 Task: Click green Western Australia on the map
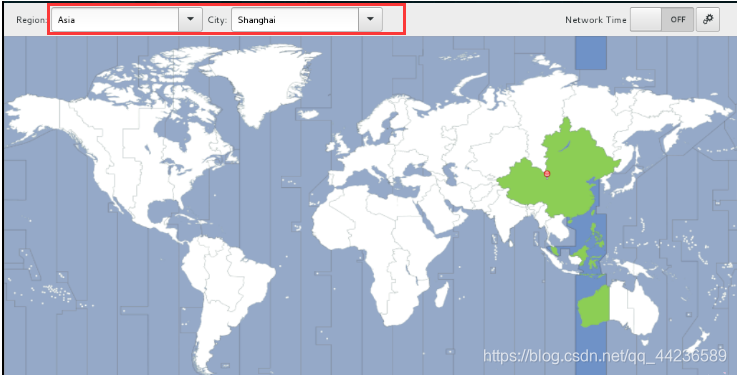click(x=593, y=305)
